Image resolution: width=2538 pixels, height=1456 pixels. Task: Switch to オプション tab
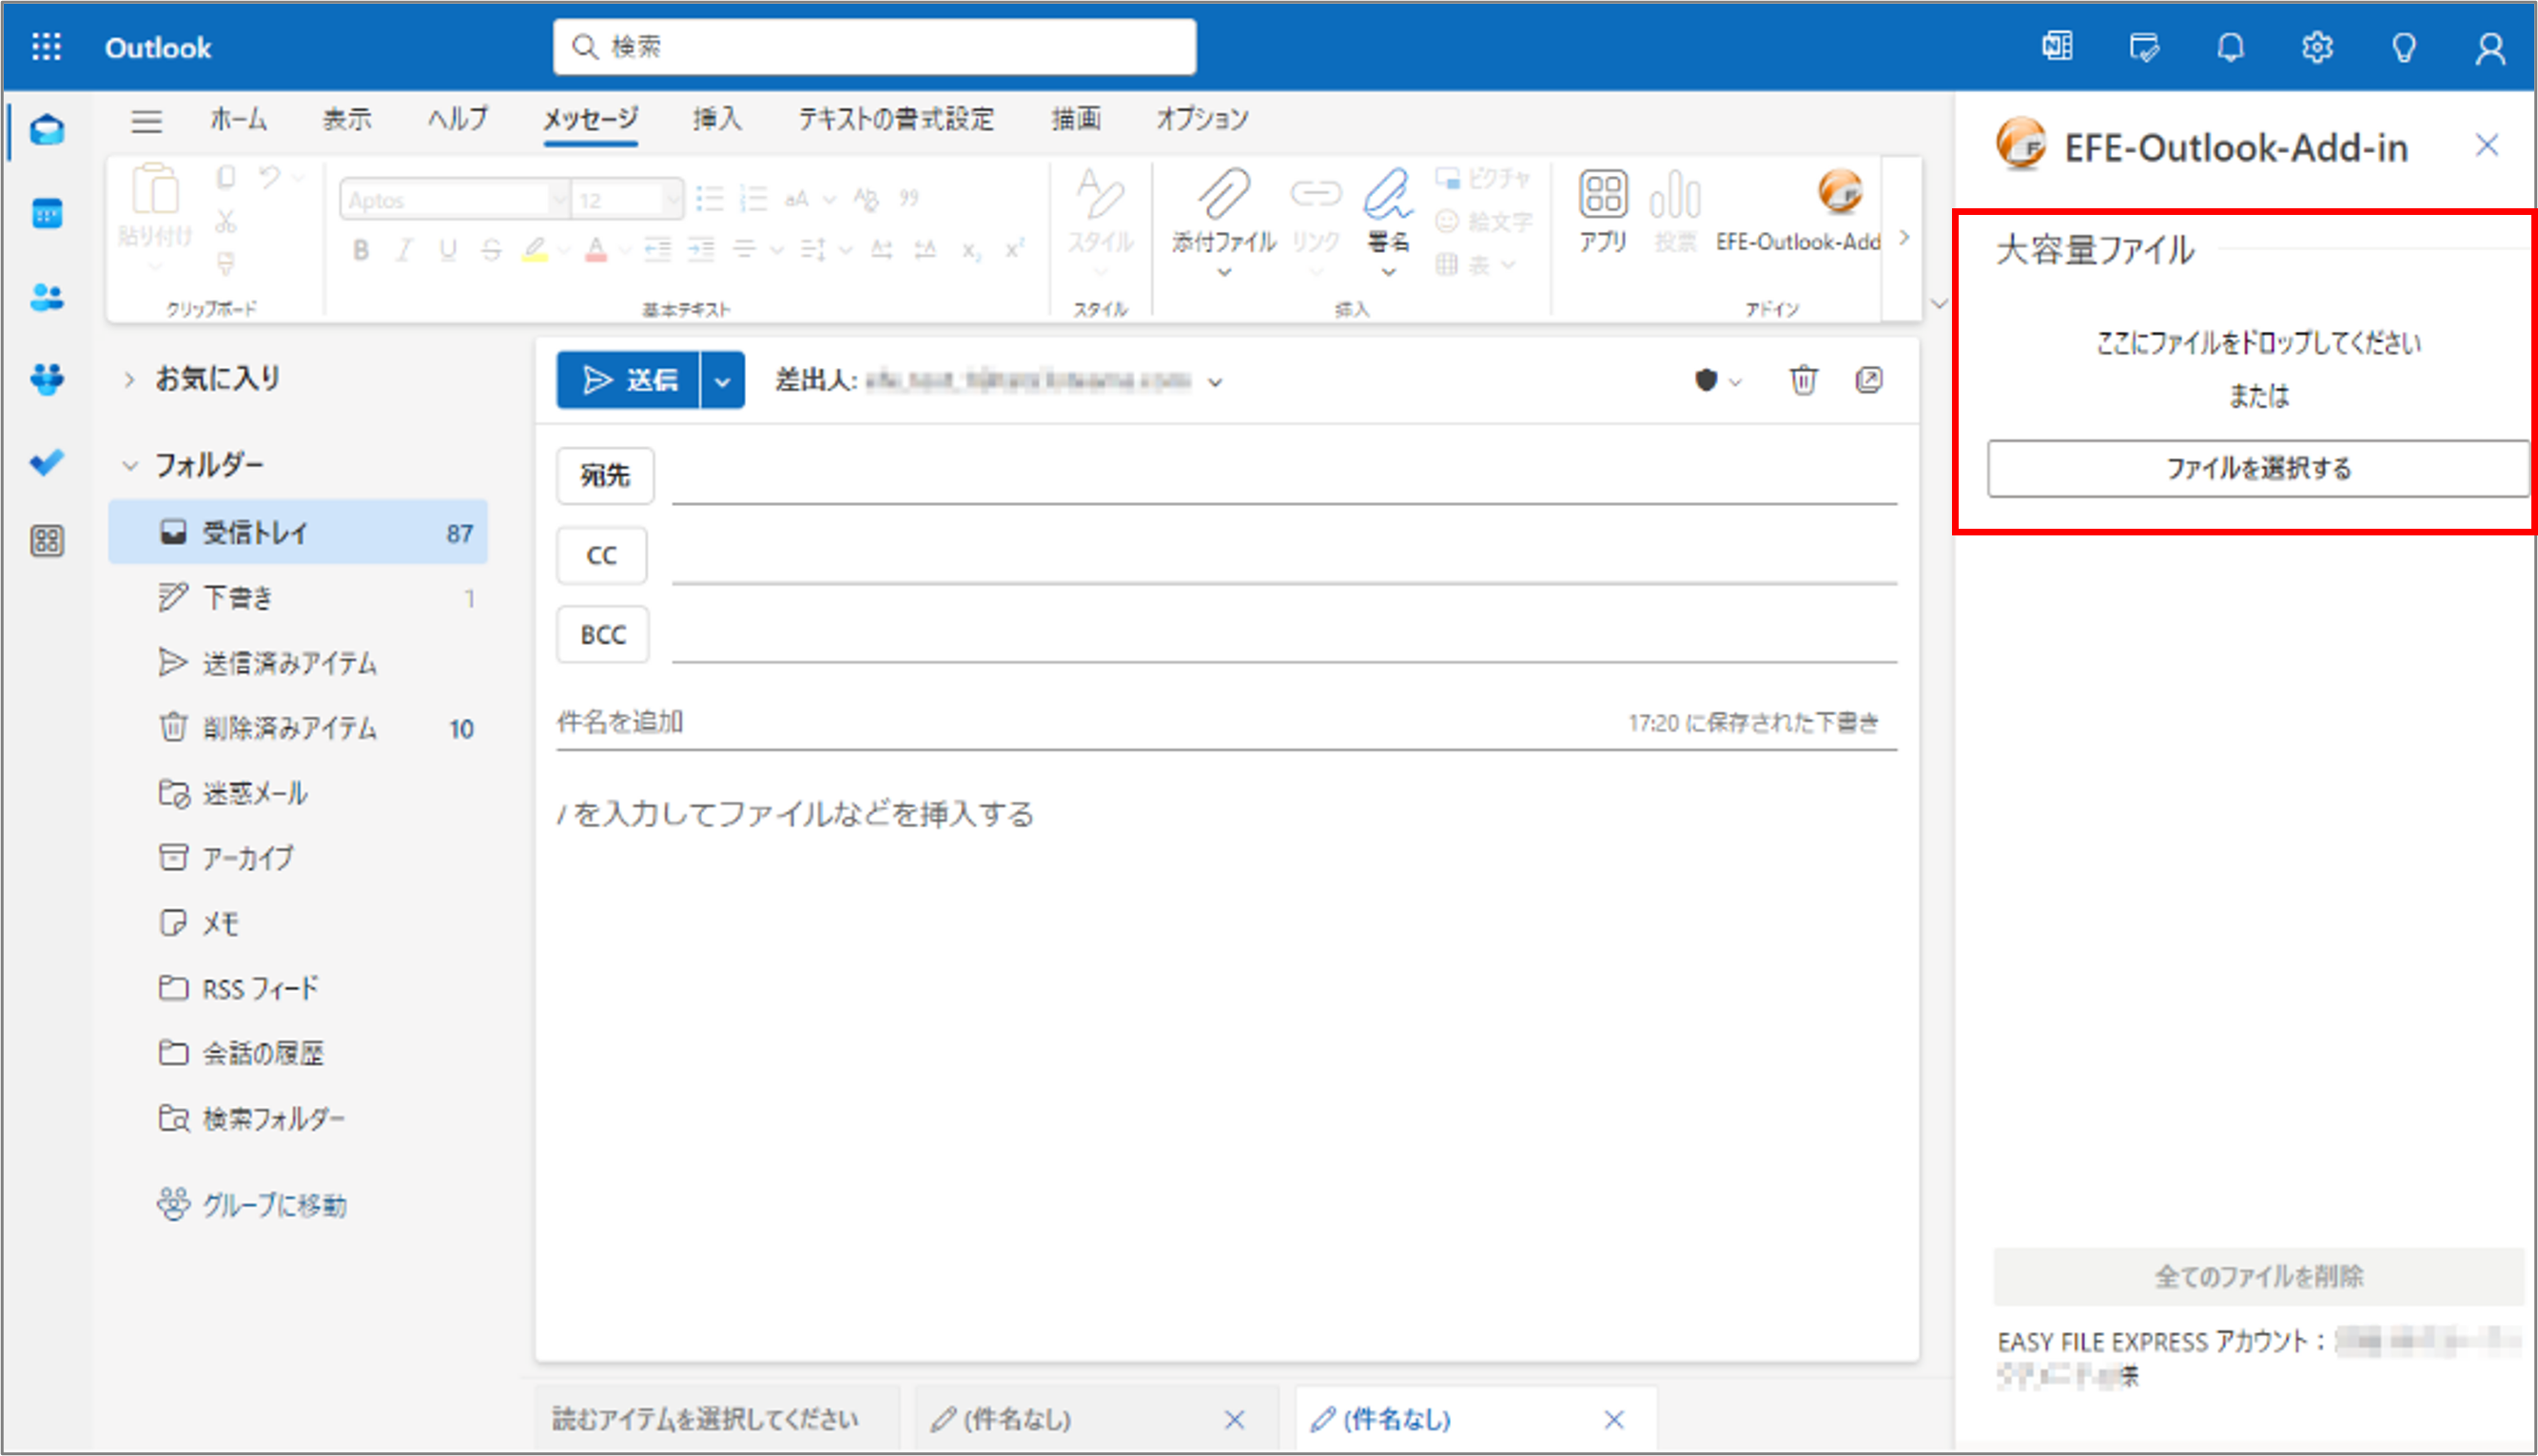click(1203, 119)
